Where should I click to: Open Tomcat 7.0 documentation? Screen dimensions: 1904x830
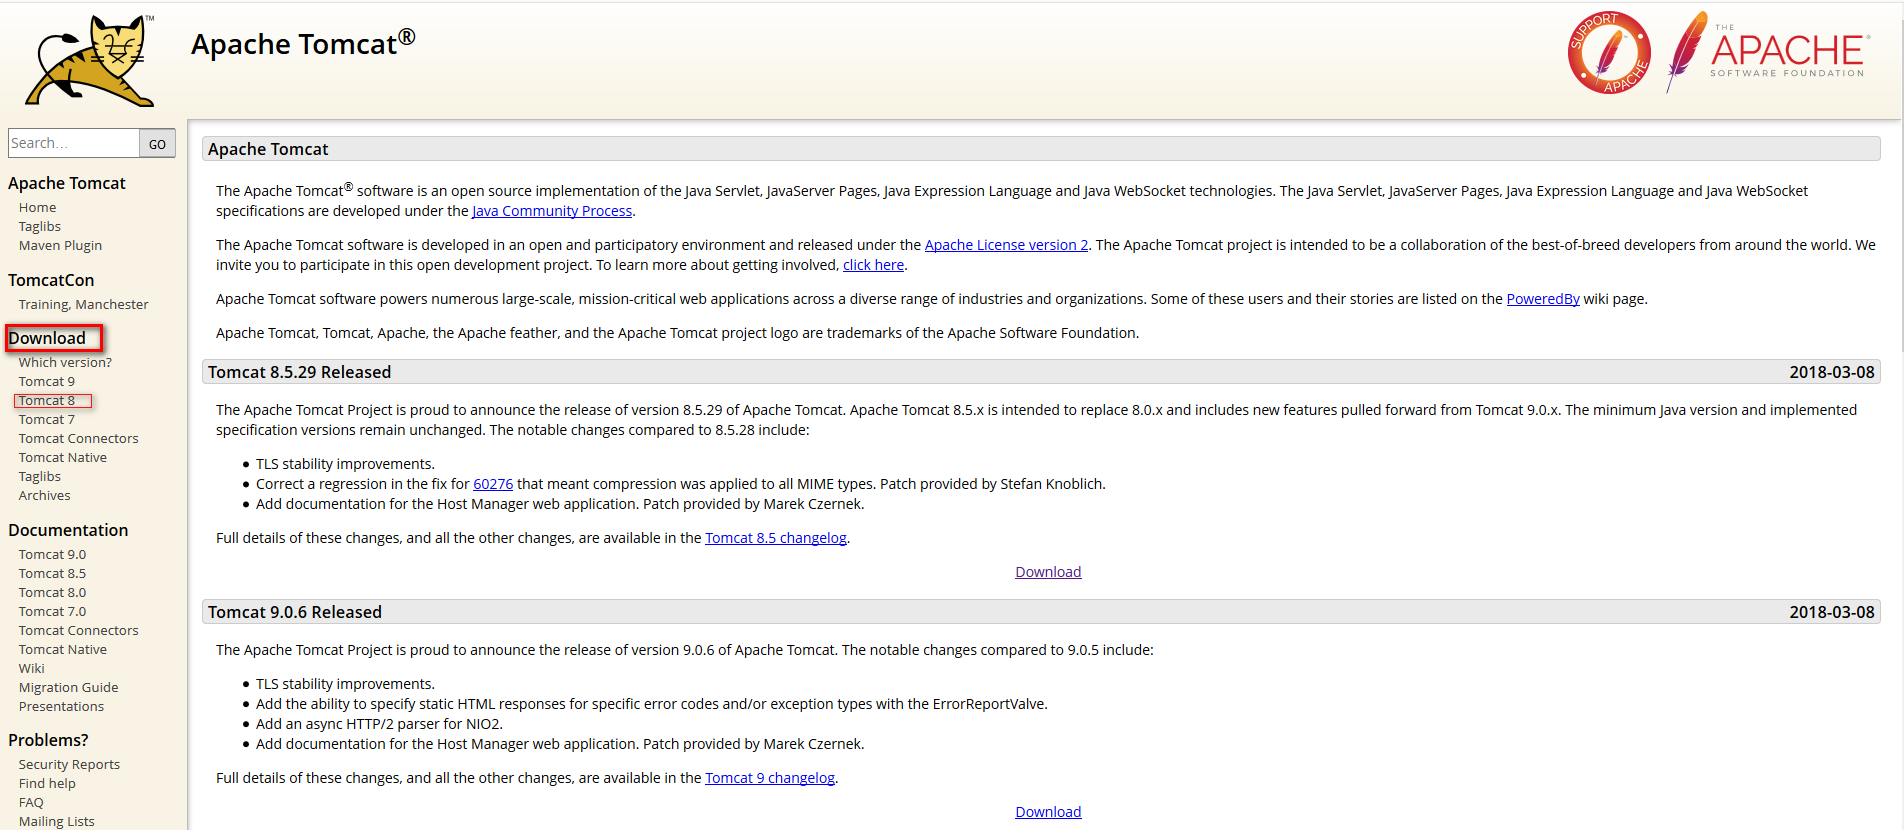tap(52, 611)
